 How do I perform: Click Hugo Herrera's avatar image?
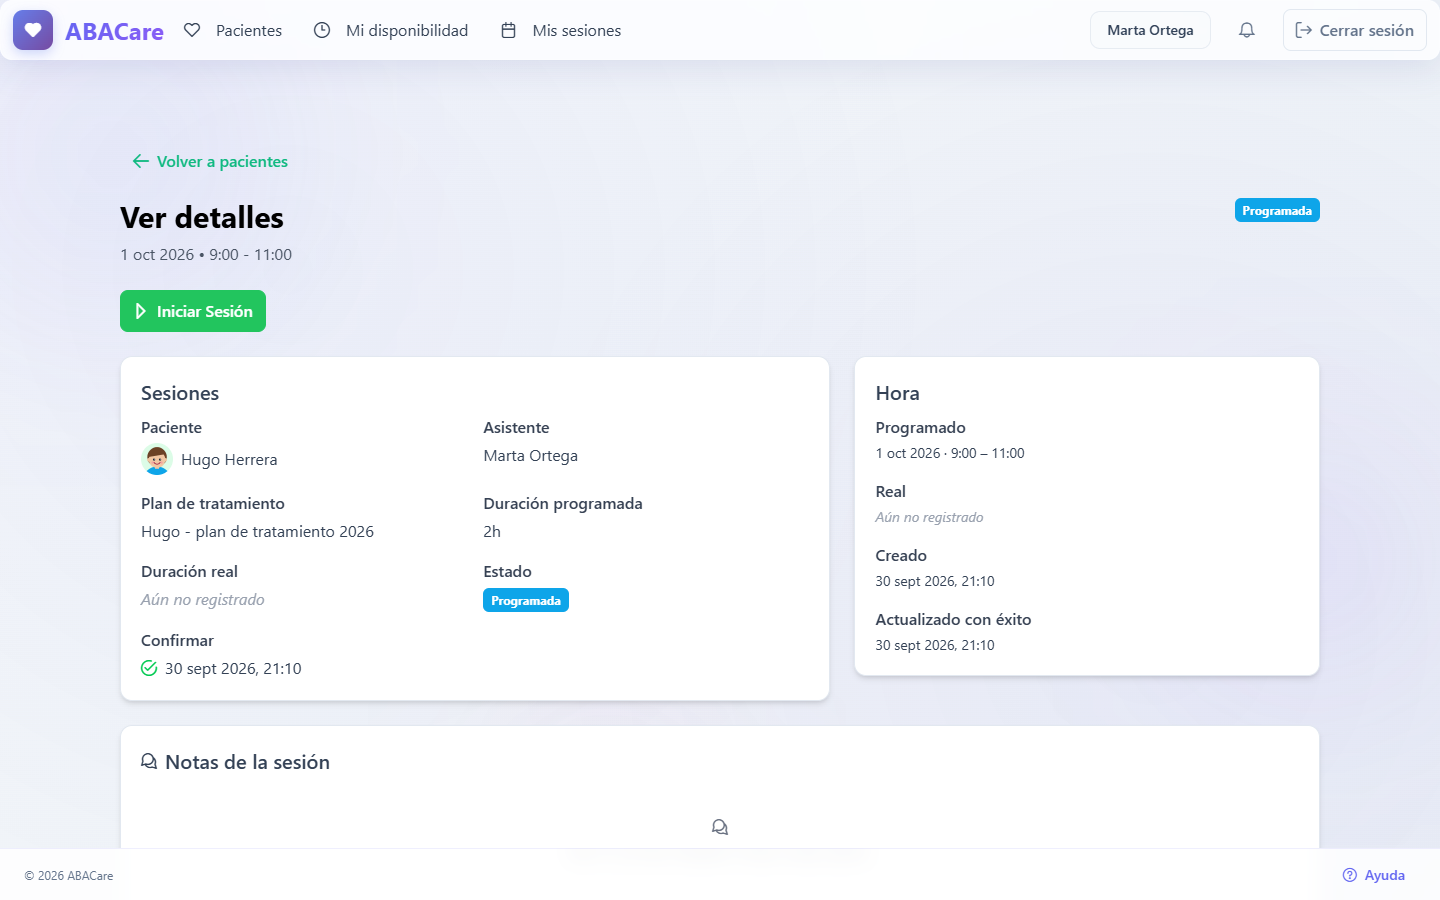coord(157,459)
